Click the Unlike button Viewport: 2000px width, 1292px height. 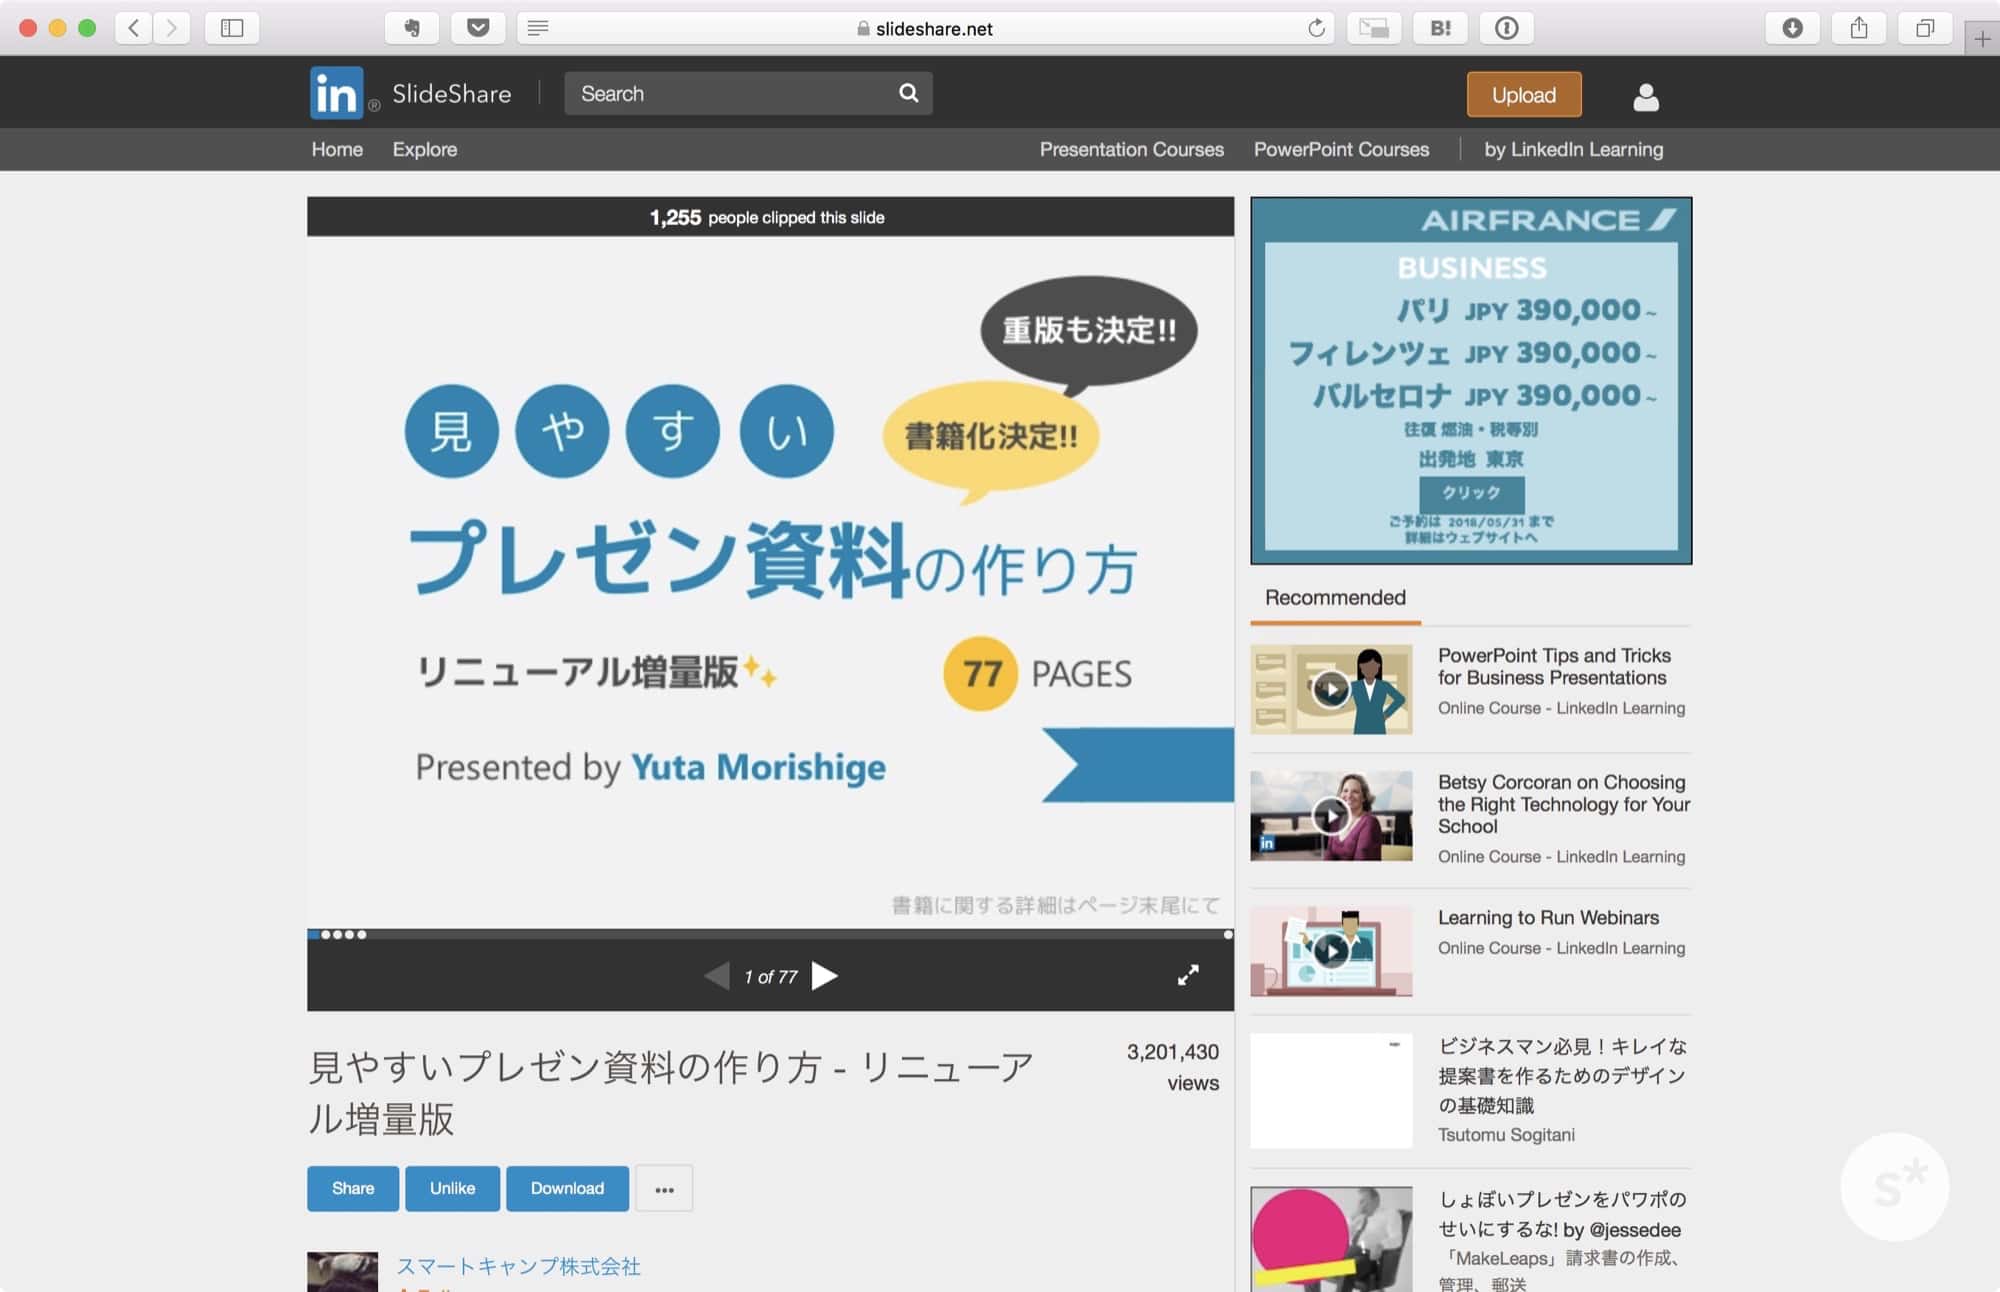pyautogui.click(x=450, y=1187)
